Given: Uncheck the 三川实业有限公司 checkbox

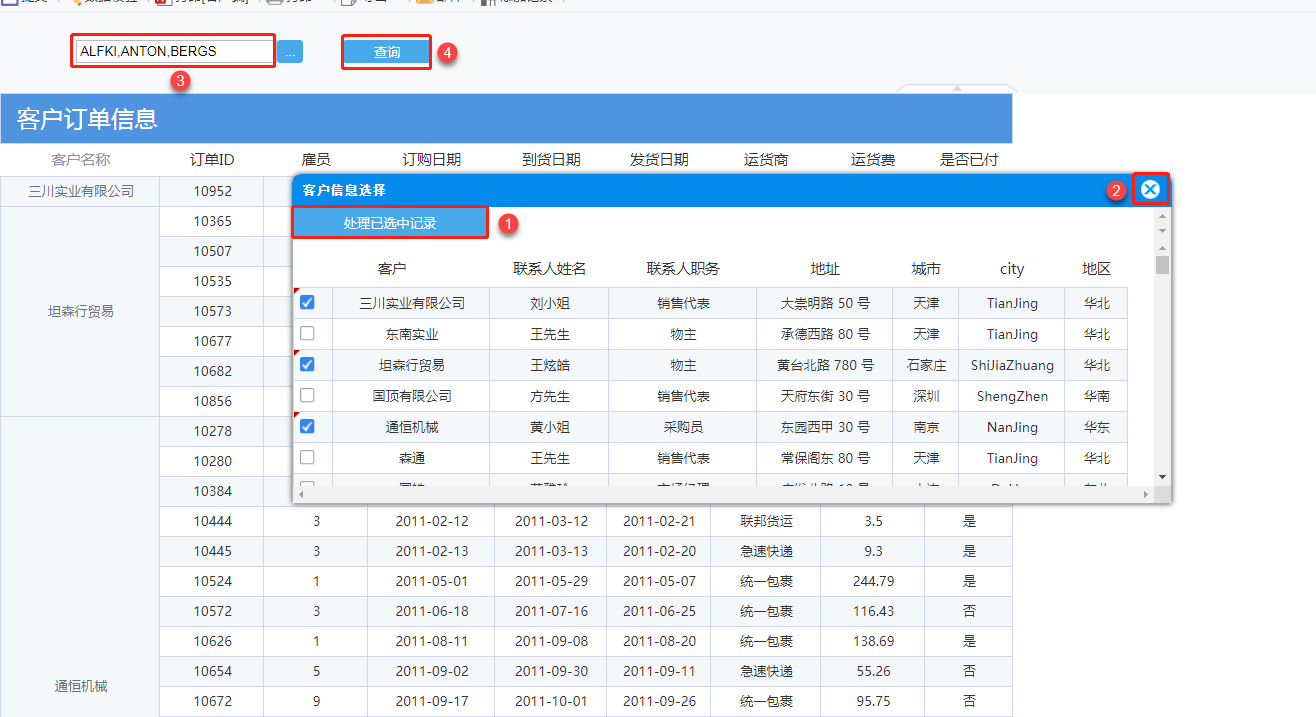Looking at the screenshot, I should click(308, 302).
